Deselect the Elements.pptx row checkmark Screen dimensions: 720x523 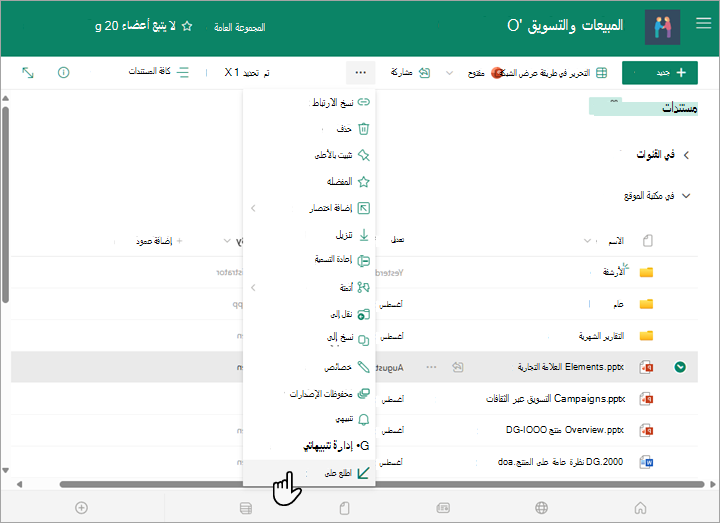click(x=680, y=367)
